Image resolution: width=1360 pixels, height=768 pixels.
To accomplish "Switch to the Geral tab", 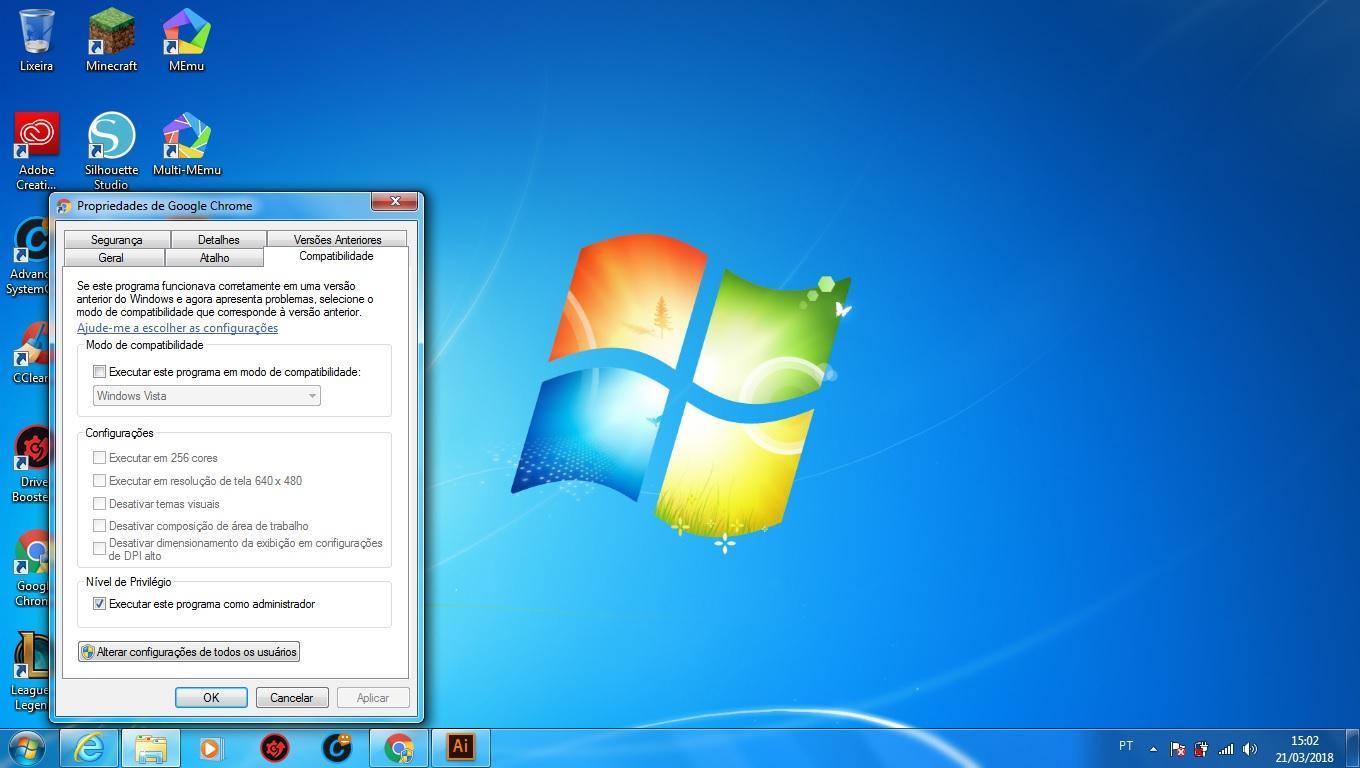I will (111, 258).
